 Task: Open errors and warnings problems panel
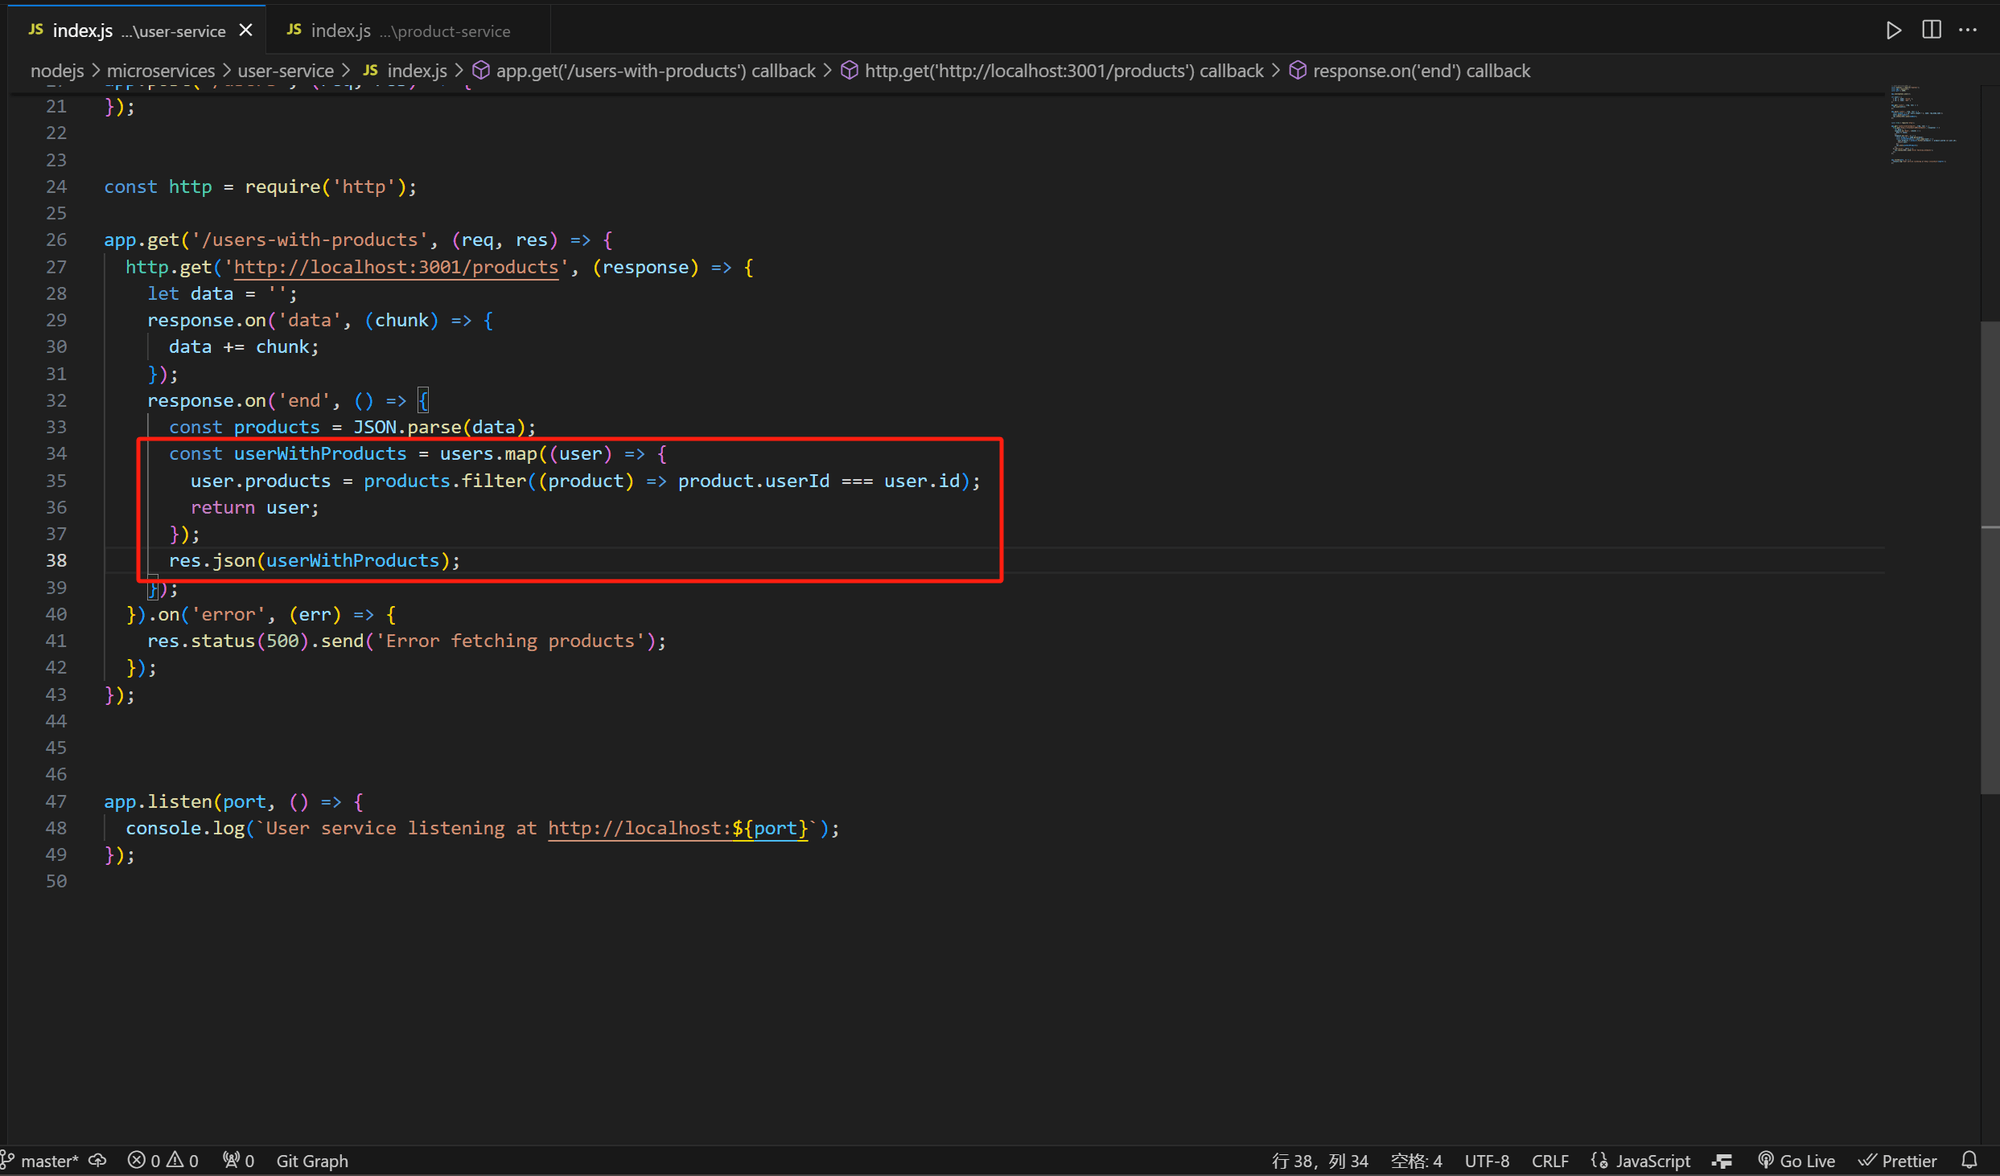pyautogui.click(x=163, y=1160)
